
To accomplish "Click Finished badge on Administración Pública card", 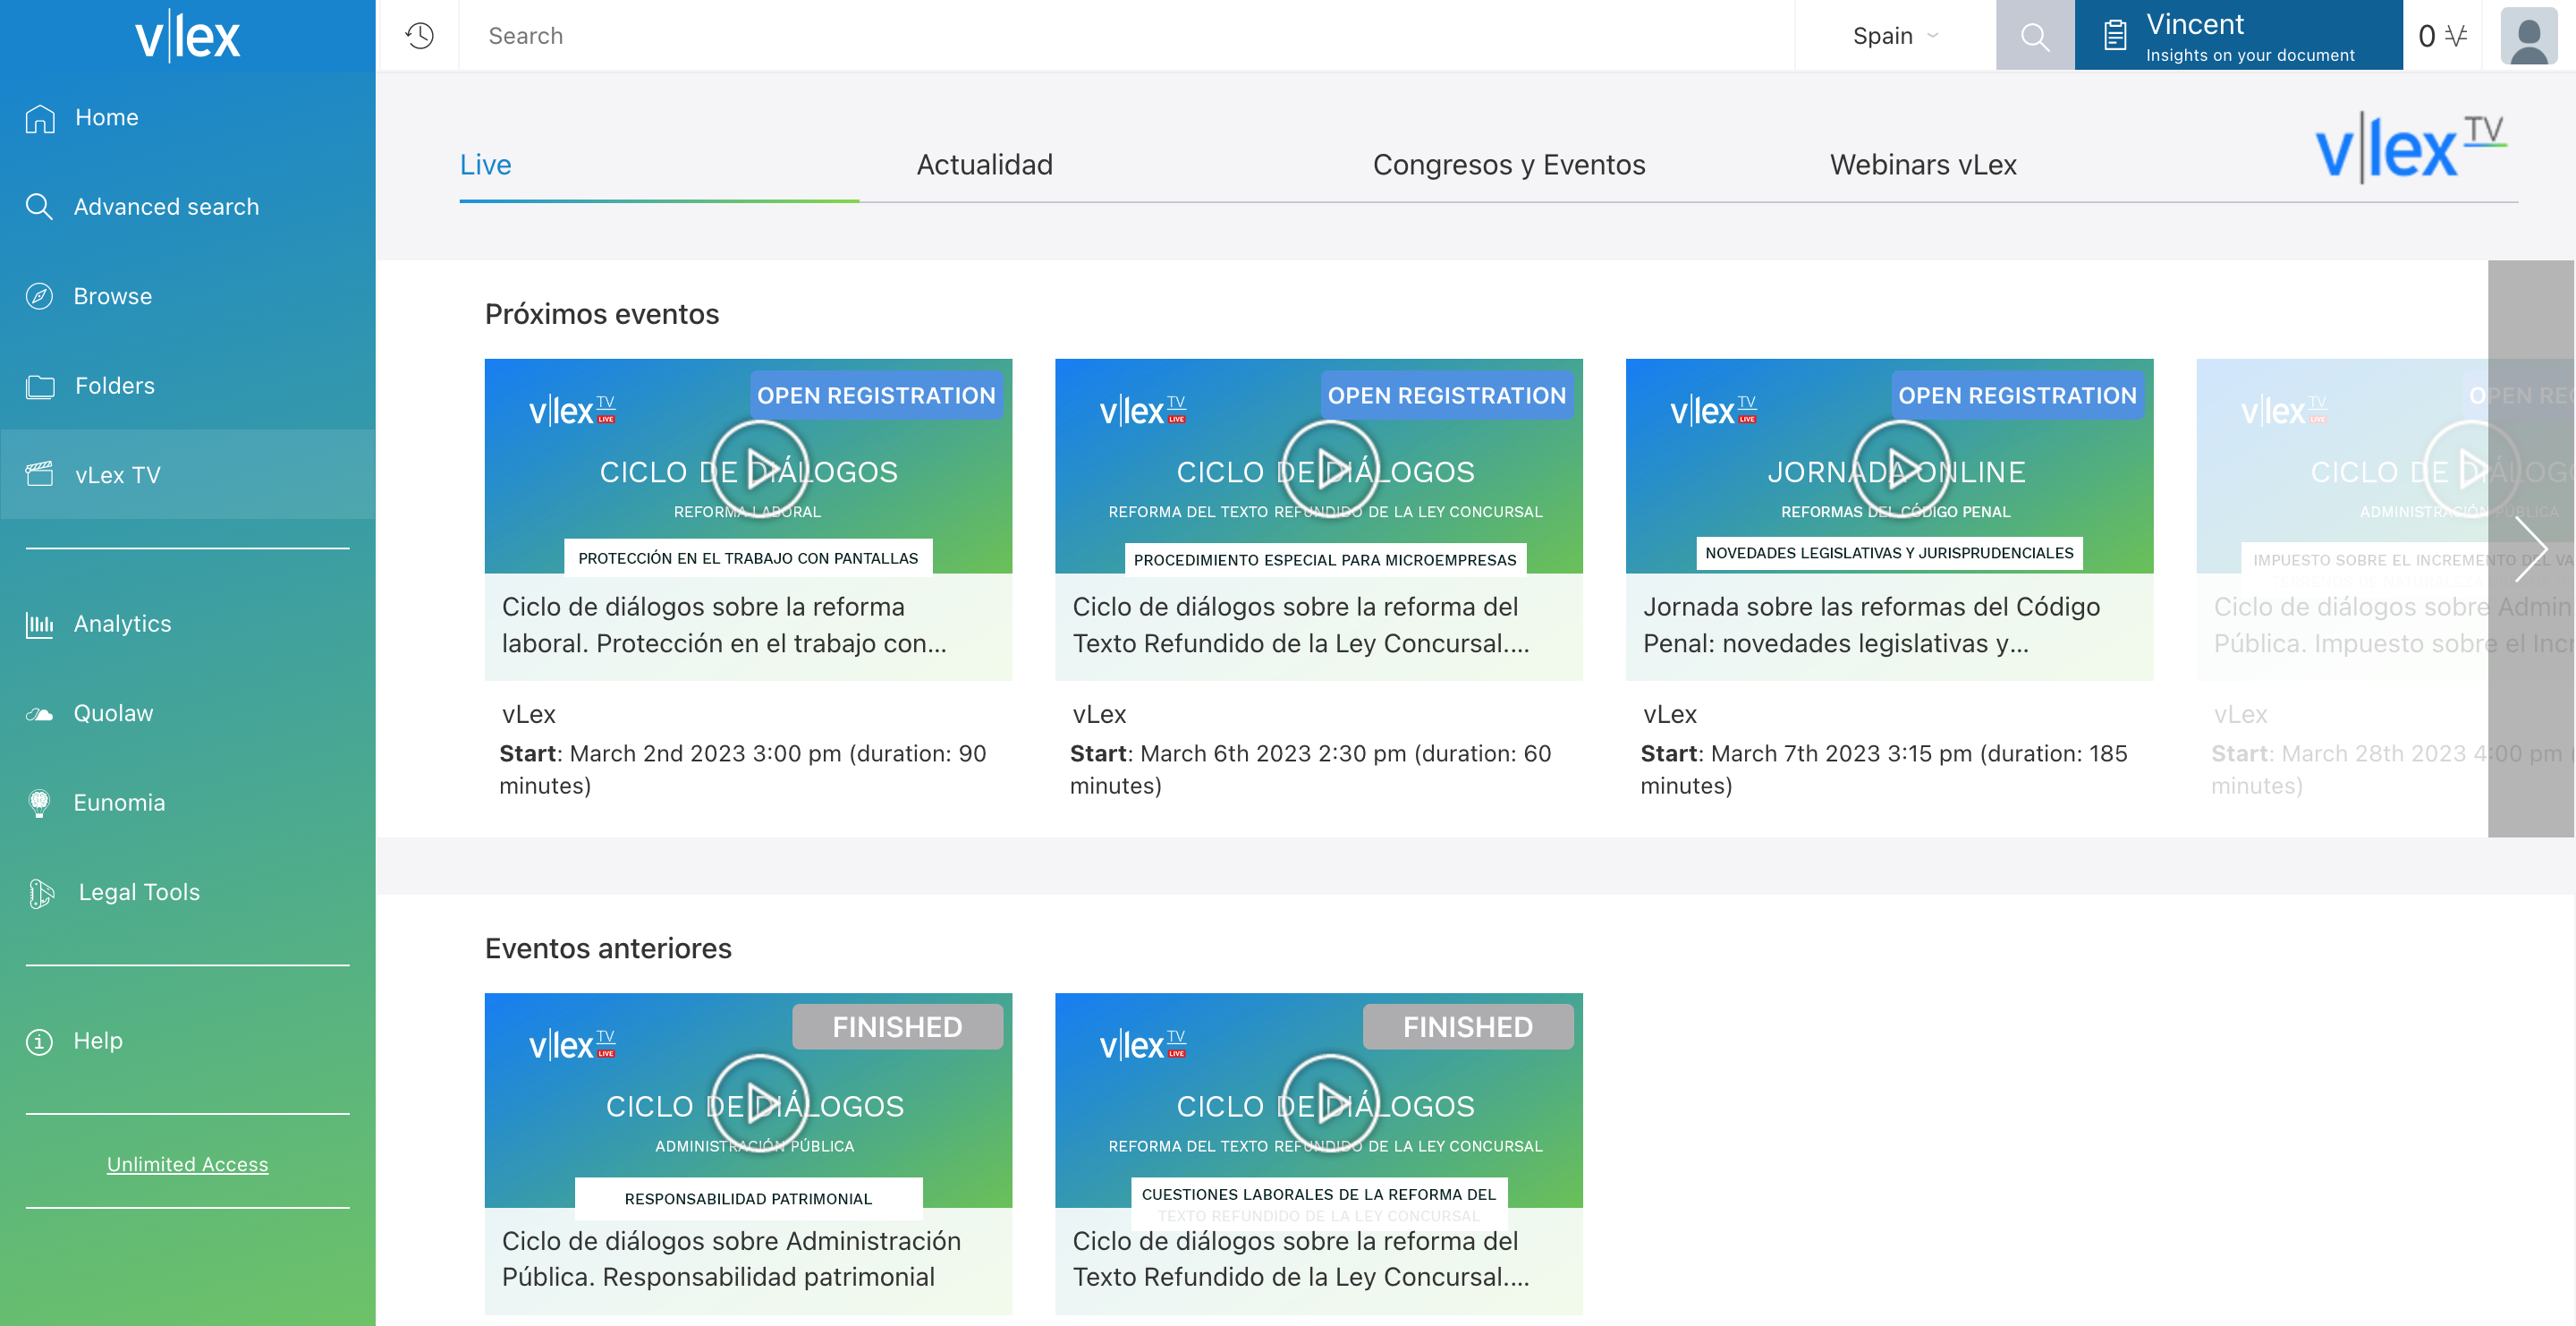I will (x=897, y=1028).
